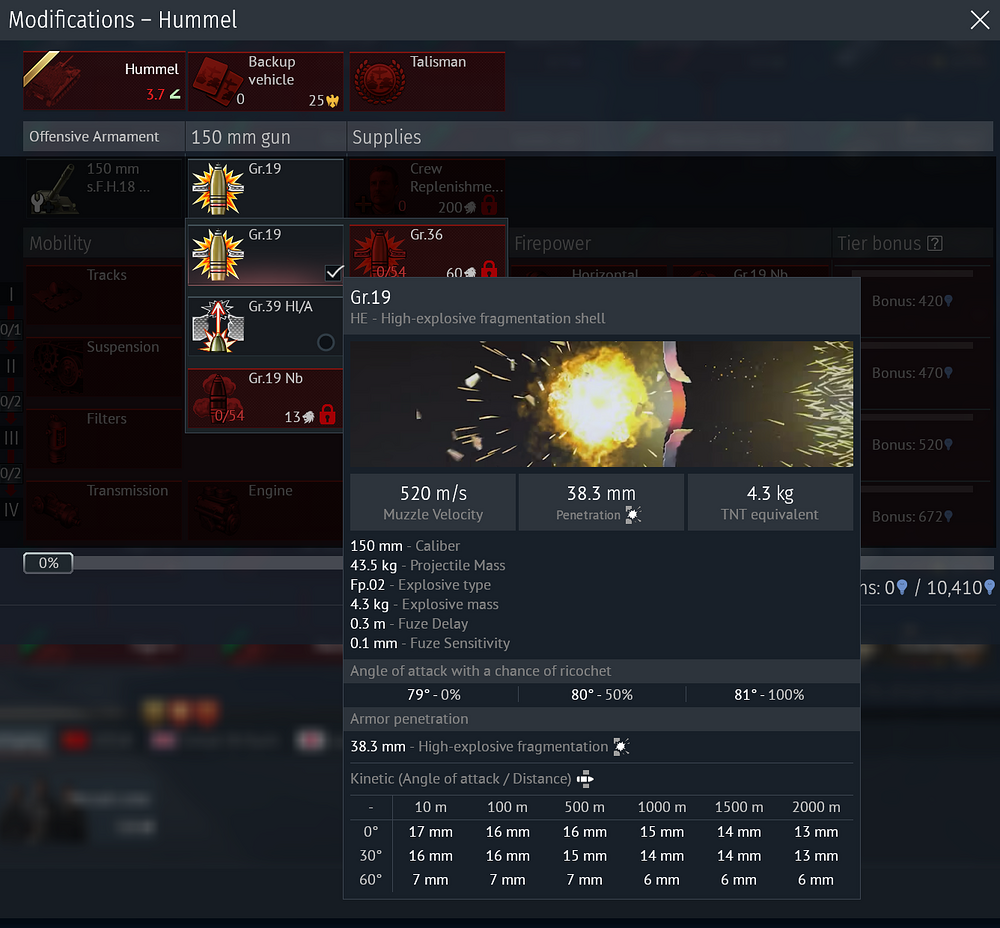
Task: Click the lock icon on Gr.19 Nb
Action: 328,415
